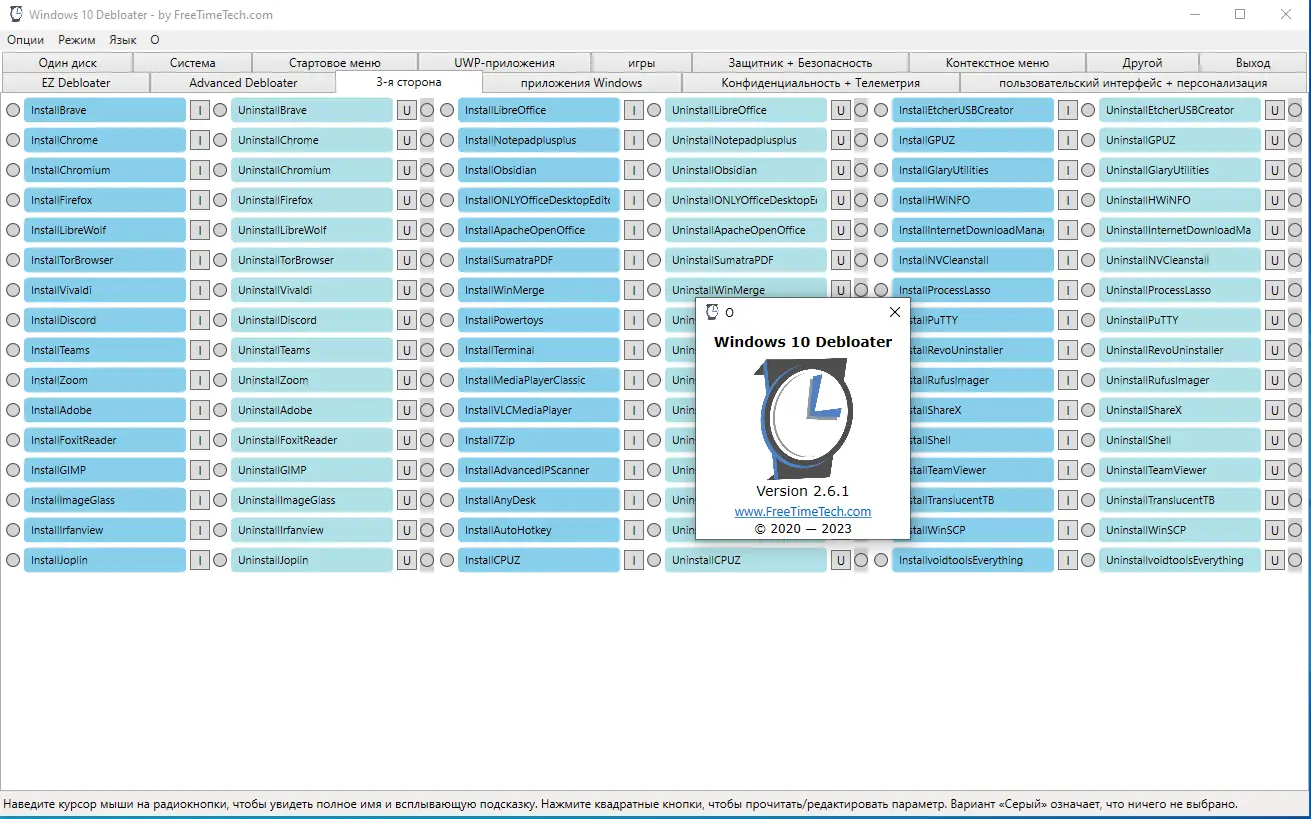1311x819 pixels.
Task: Click the I button beside InstallObsidian
Action: [x=633, y=170]
